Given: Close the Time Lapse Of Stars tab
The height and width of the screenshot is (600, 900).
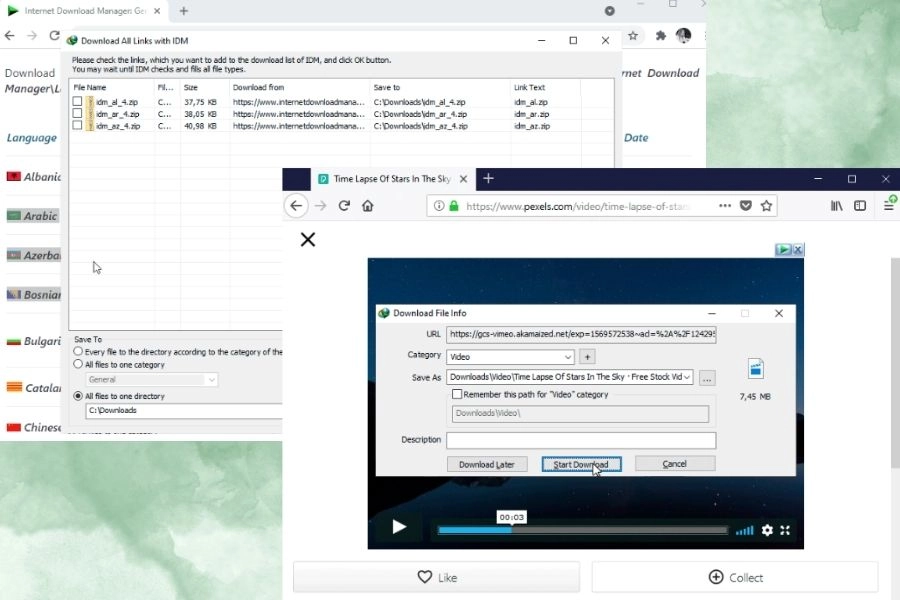Looking at the screenshot, I should 463,179.
